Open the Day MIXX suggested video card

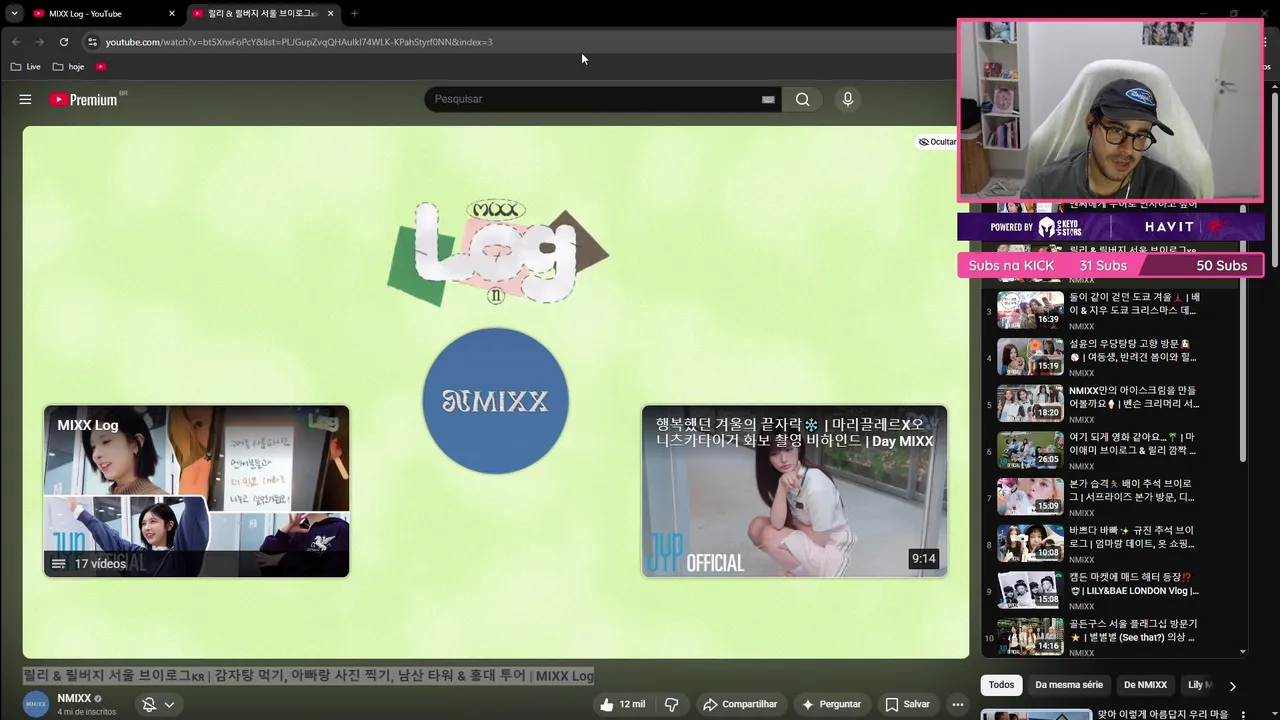coord(794,491)
